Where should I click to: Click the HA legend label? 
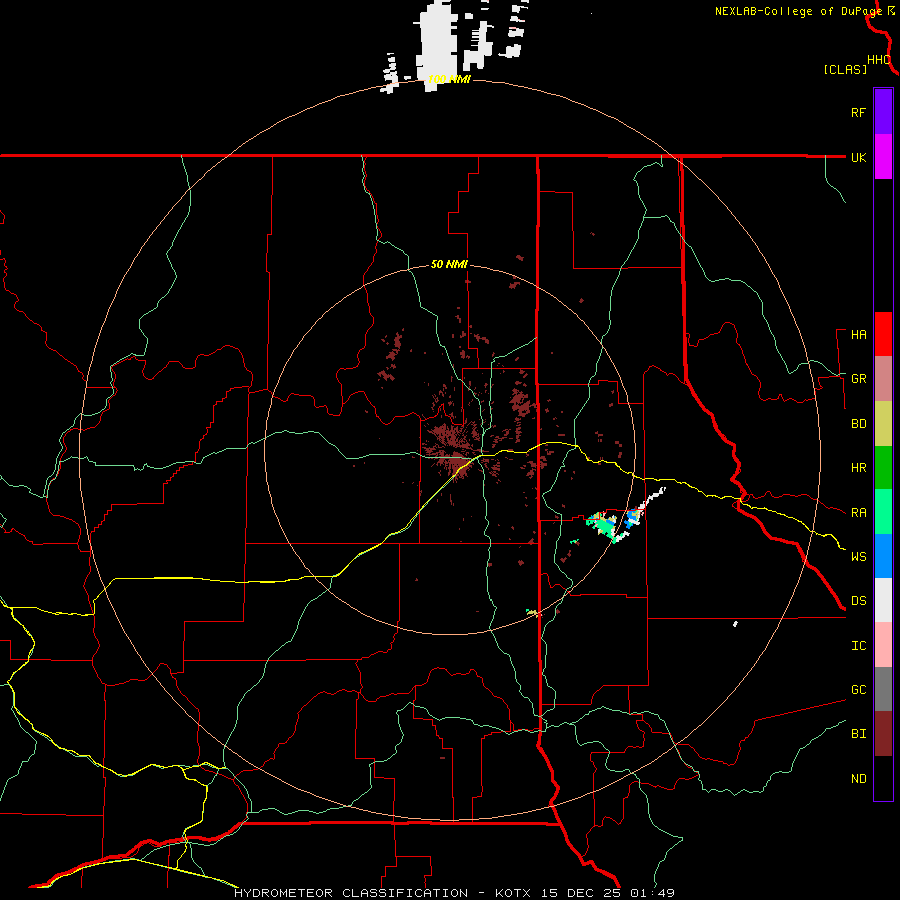pos(858,335)
